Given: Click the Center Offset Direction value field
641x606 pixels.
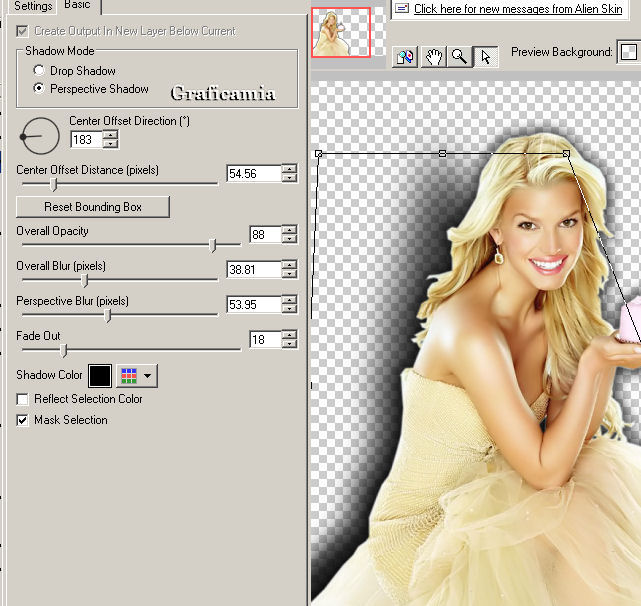Looking at the screenshot, I should (87, 140).
